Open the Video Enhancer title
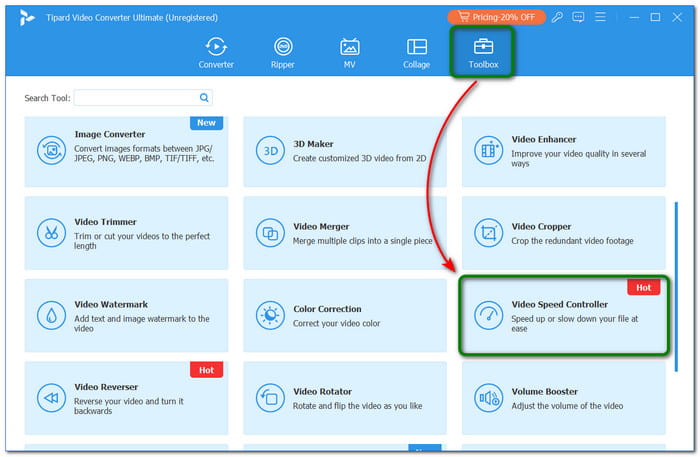This screenshot has width=700, height=457. click(544, 139)
